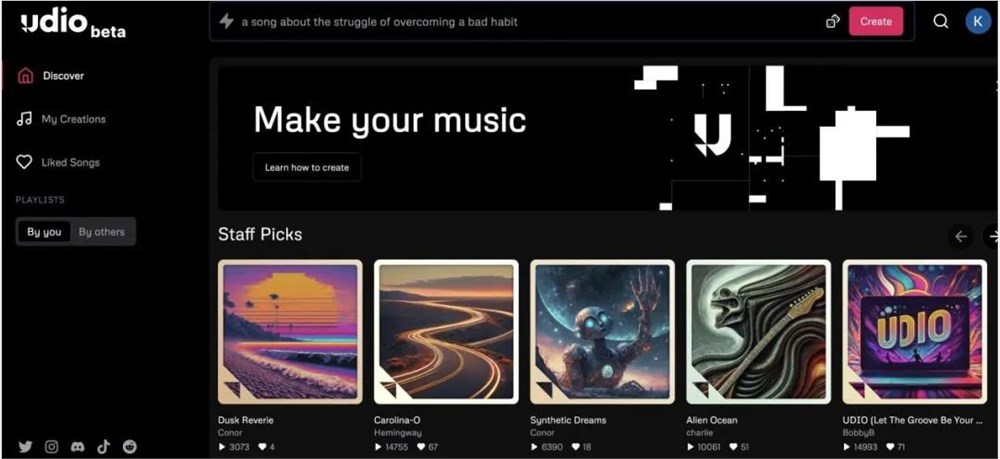Viewport: 1000px width, 459px height.
Task: Click the Learn how to create button
Action: pos(307,168)
